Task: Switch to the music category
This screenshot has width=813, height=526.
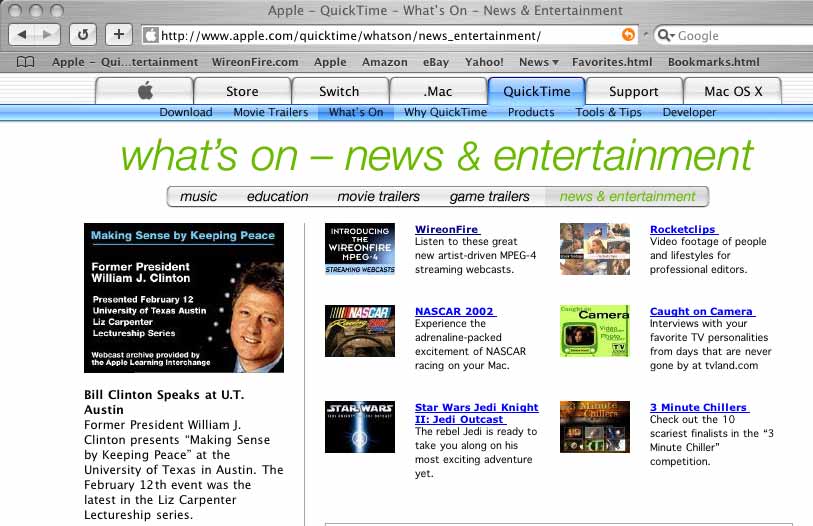Action: click(x=199, y=197)
